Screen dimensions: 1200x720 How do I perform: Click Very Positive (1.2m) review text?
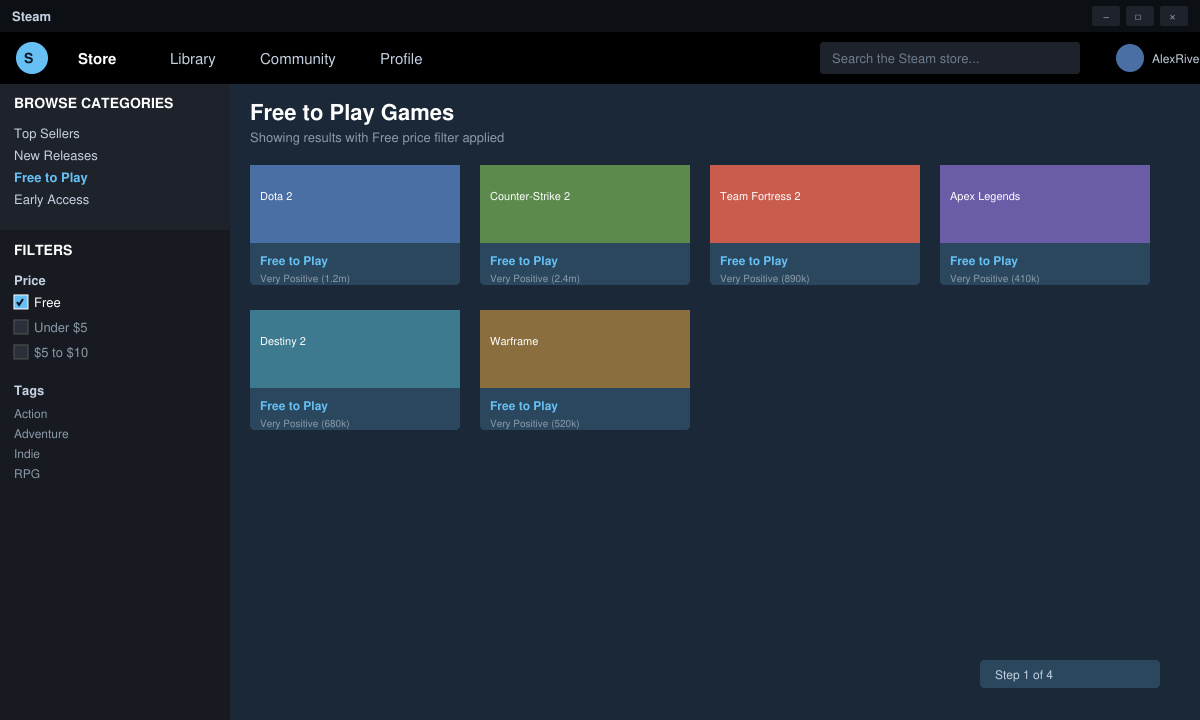tap(305, 279)
